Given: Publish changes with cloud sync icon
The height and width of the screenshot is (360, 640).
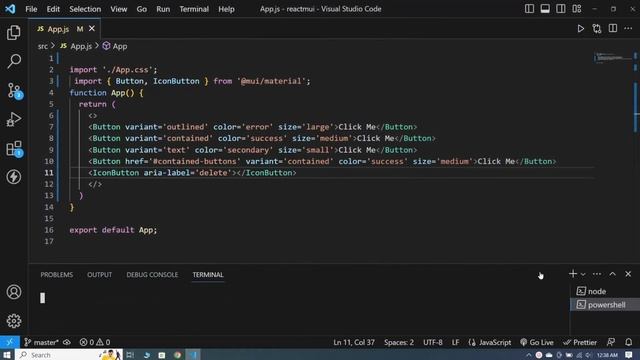Looking at the screenshot, I should pyautogui.click(x=67, y=342).
